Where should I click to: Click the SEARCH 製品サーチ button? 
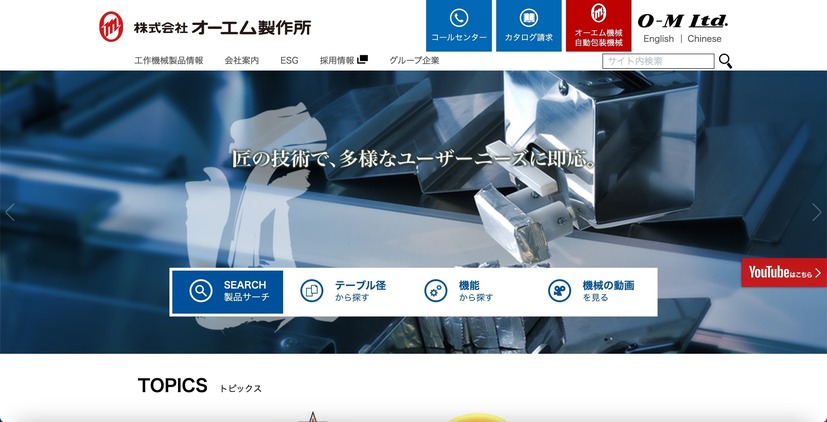[x=228, y=291]
